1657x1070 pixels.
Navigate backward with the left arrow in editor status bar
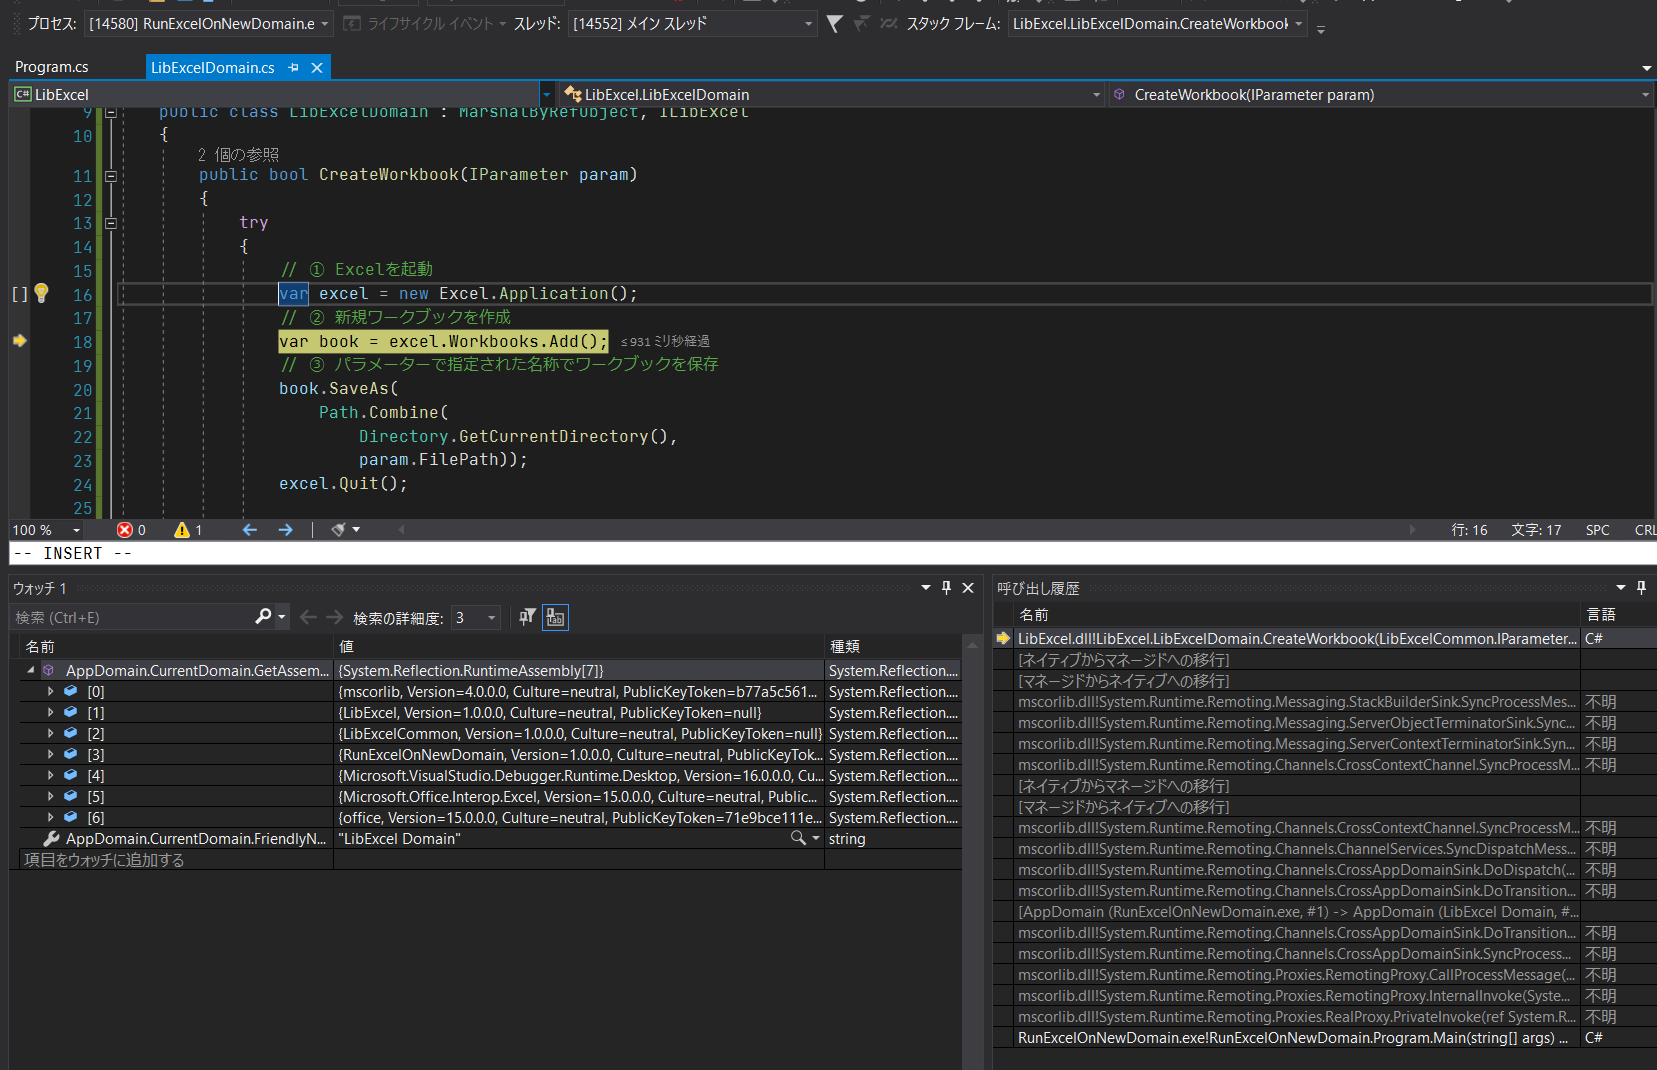250,530
